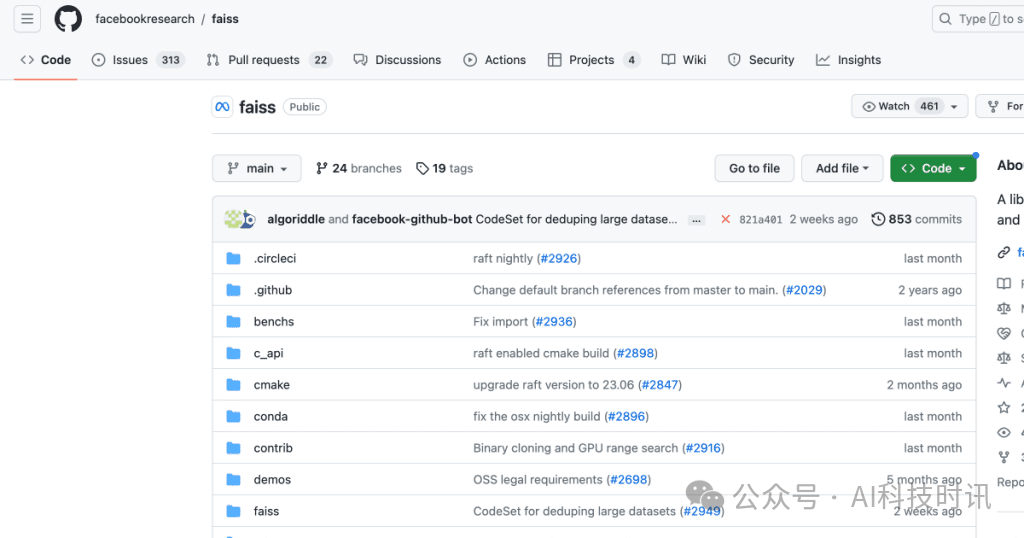
Task: Expand the green Code dropdown button
Action: point(933,168)
